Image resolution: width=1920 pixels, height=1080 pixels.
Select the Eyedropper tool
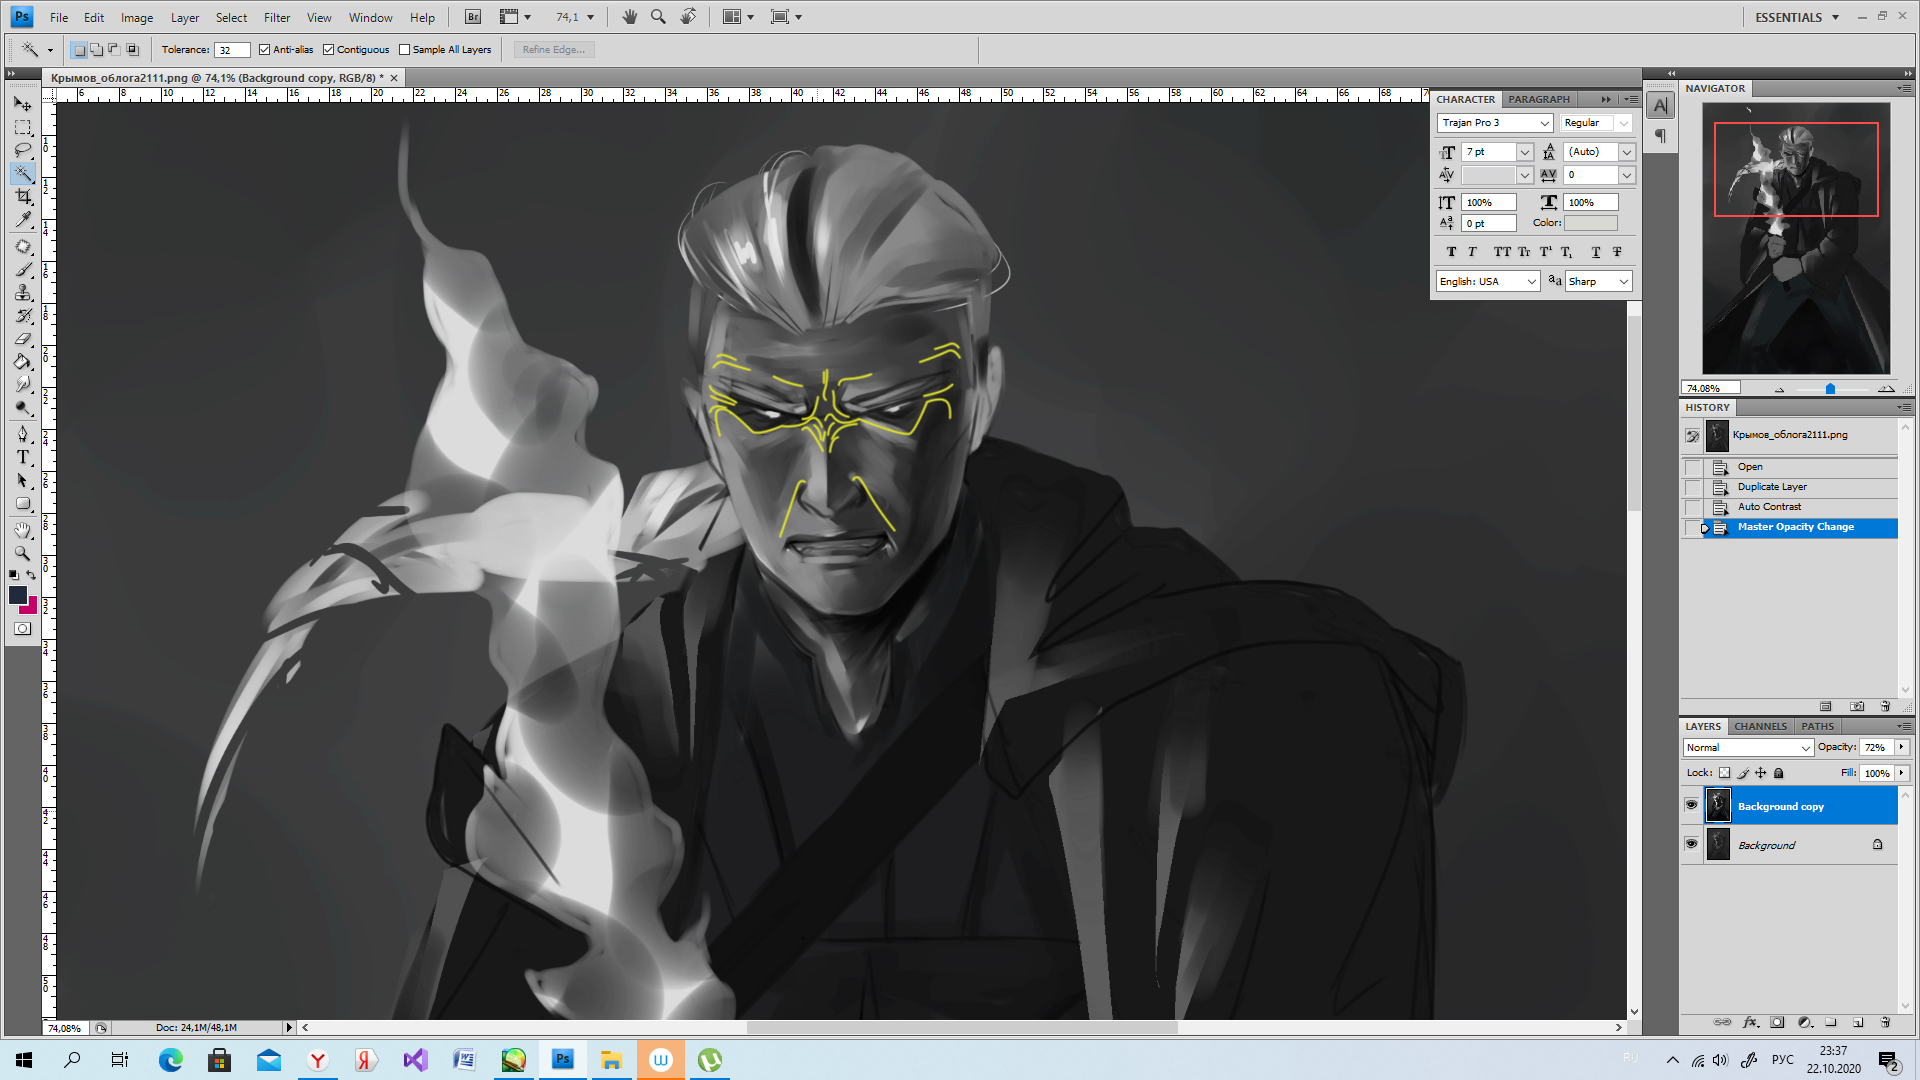pyautogui.click(x=23, y=220)
